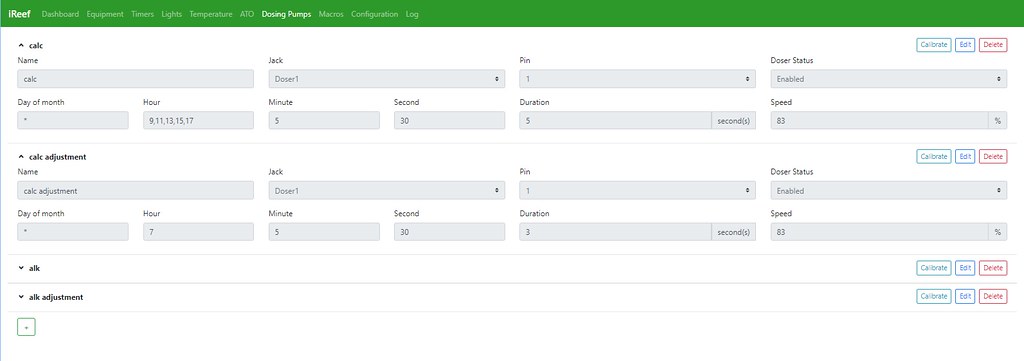Viewport: 1024px width, 361px height.
Task: Add a new doser with plus button
Action: tap(26, 327)
